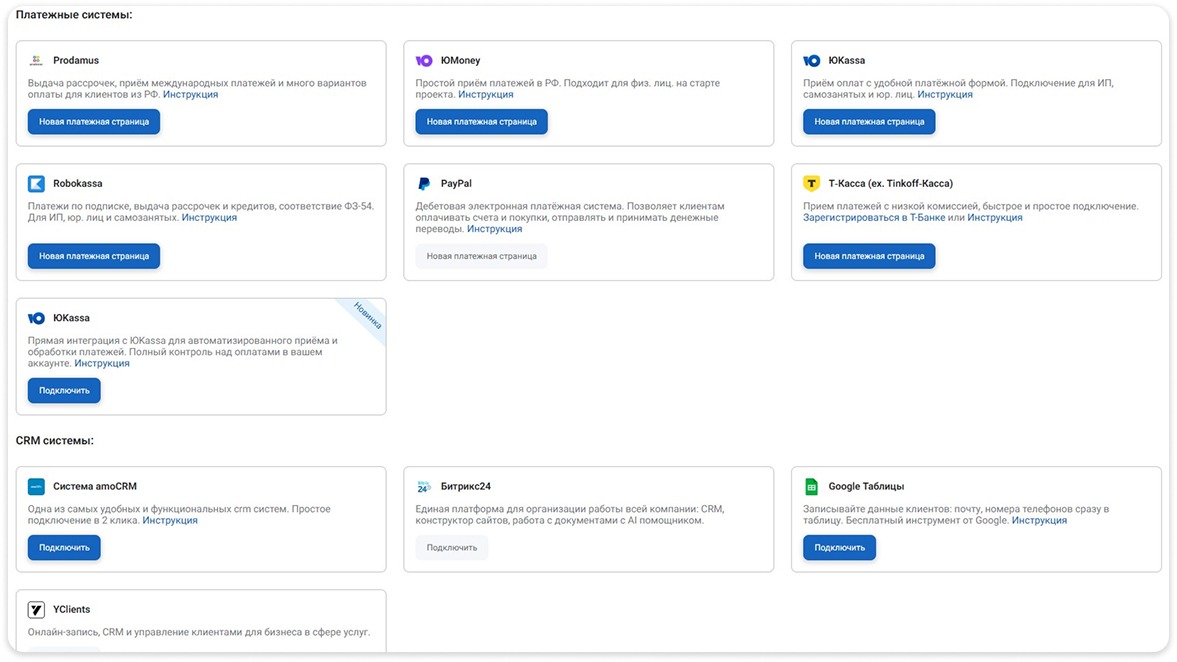Click the Prodamus logo icon
The height and width of the screenshot is (662, 1177).
(36, 61)
